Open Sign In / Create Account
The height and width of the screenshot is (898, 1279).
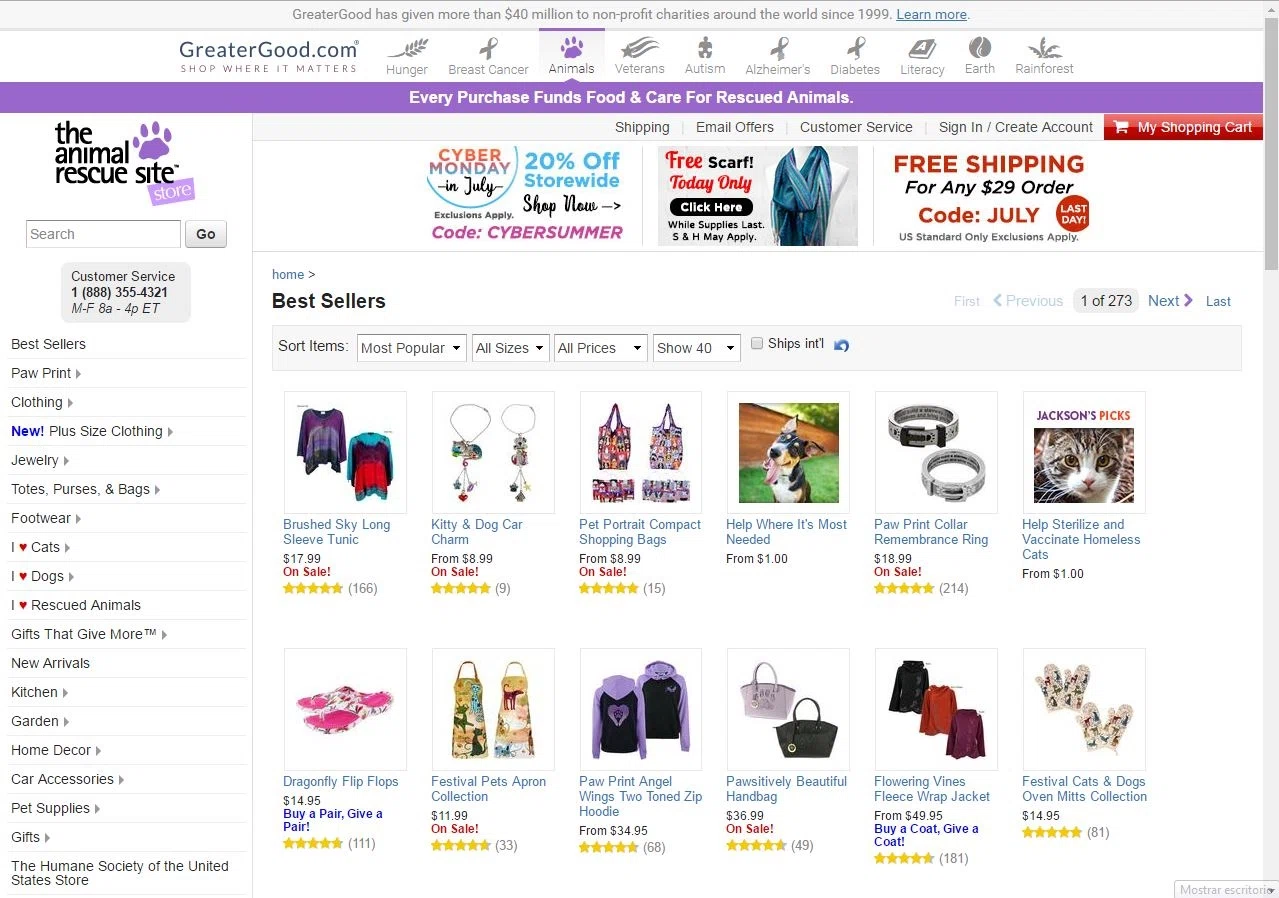pyautogui.click(x=1015, y=127)
